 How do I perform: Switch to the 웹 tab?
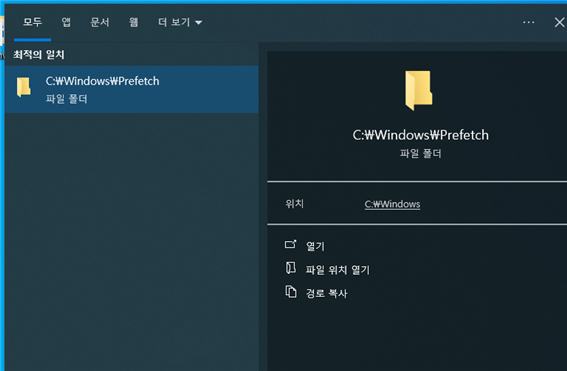(x=133, y=22)
